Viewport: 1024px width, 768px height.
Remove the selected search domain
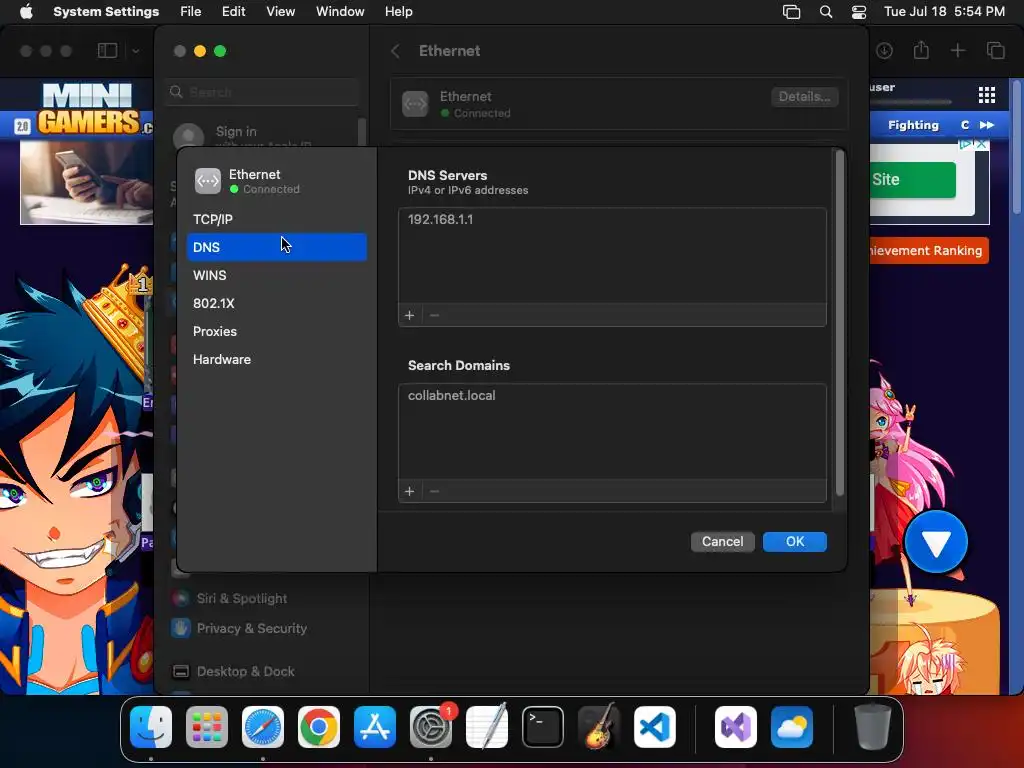434,491
